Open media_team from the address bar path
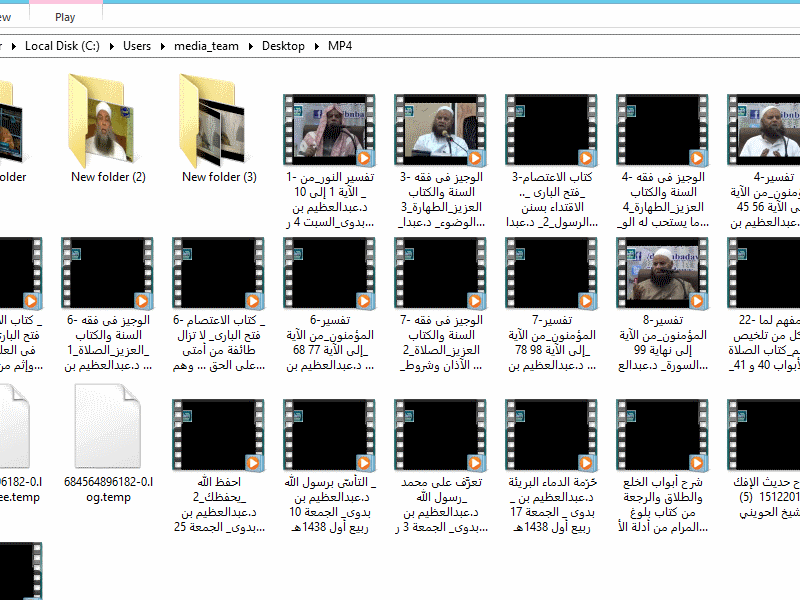The width and height of the screenshot is (800, 600). tap(206, 46)
